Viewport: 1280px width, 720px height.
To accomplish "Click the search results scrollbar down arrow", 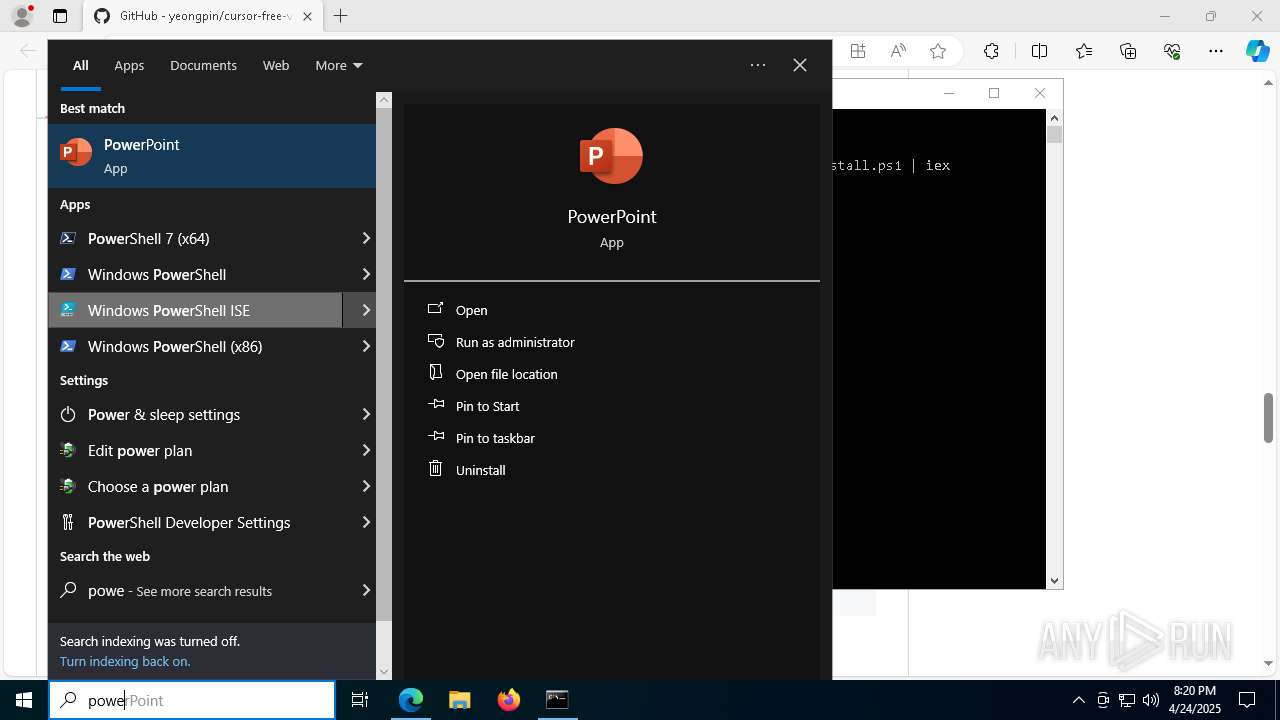I will [384, 671].
